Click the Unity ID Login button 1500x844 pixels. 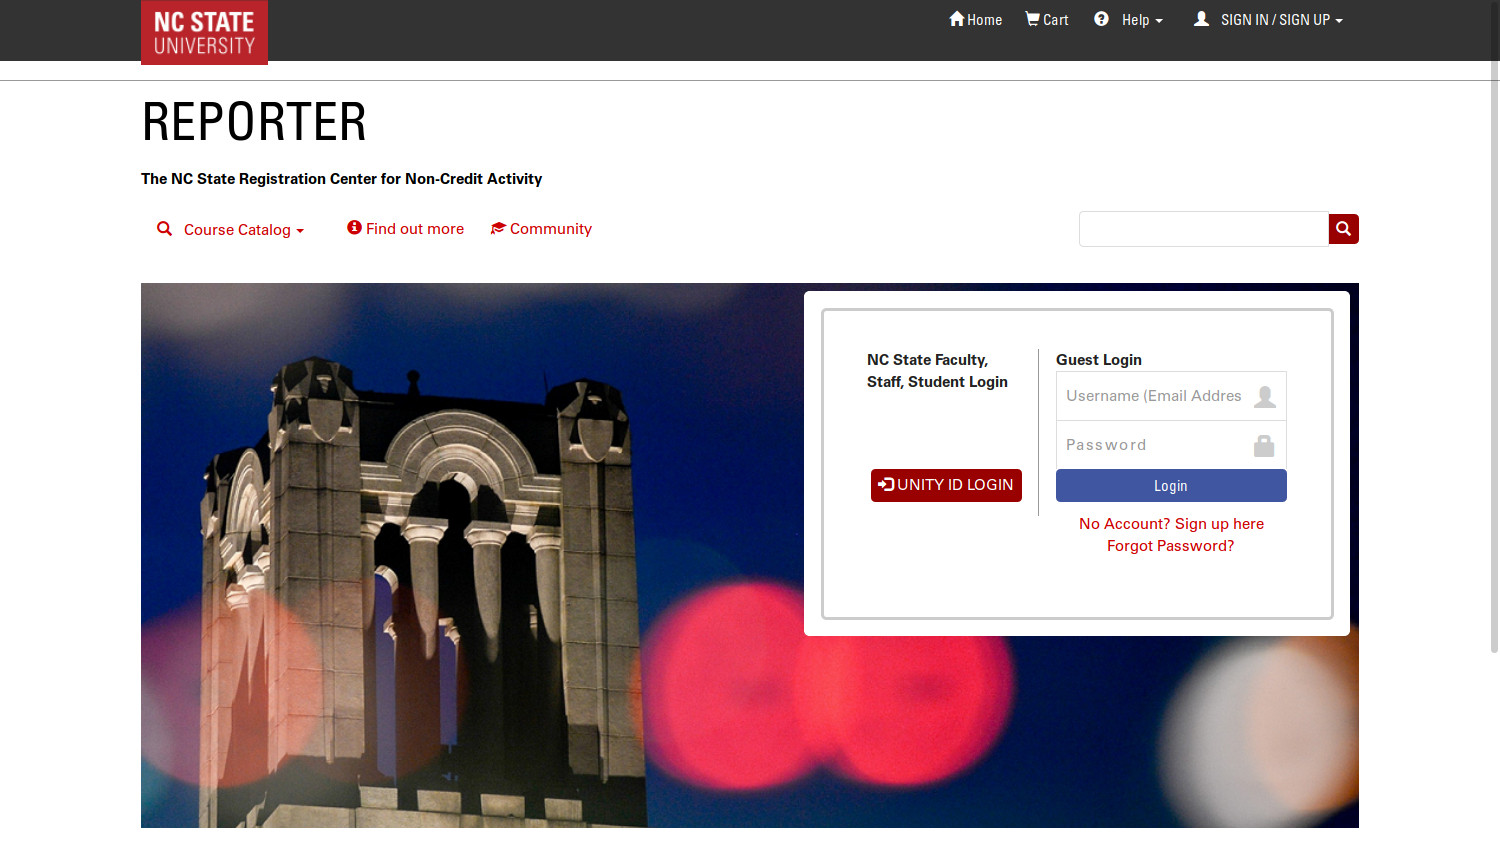[946, 485]
